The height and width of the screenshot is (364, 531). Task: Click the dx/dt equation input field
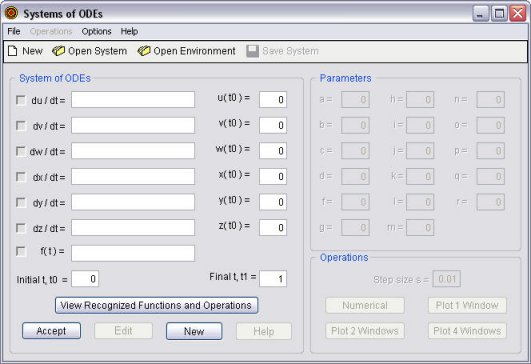133,176
